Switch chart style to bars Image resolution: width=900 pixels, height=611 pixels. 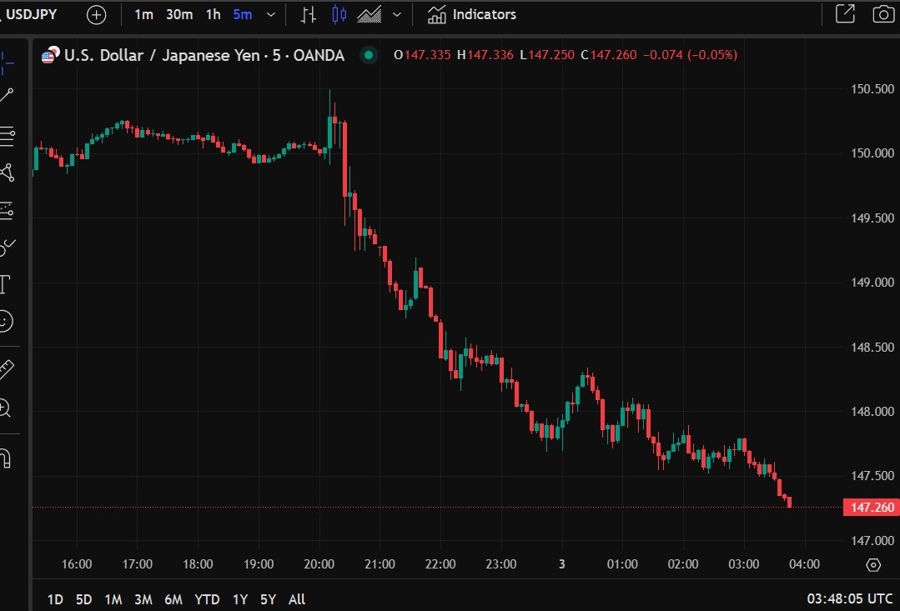pyautogui.click(x=309, y=15)
